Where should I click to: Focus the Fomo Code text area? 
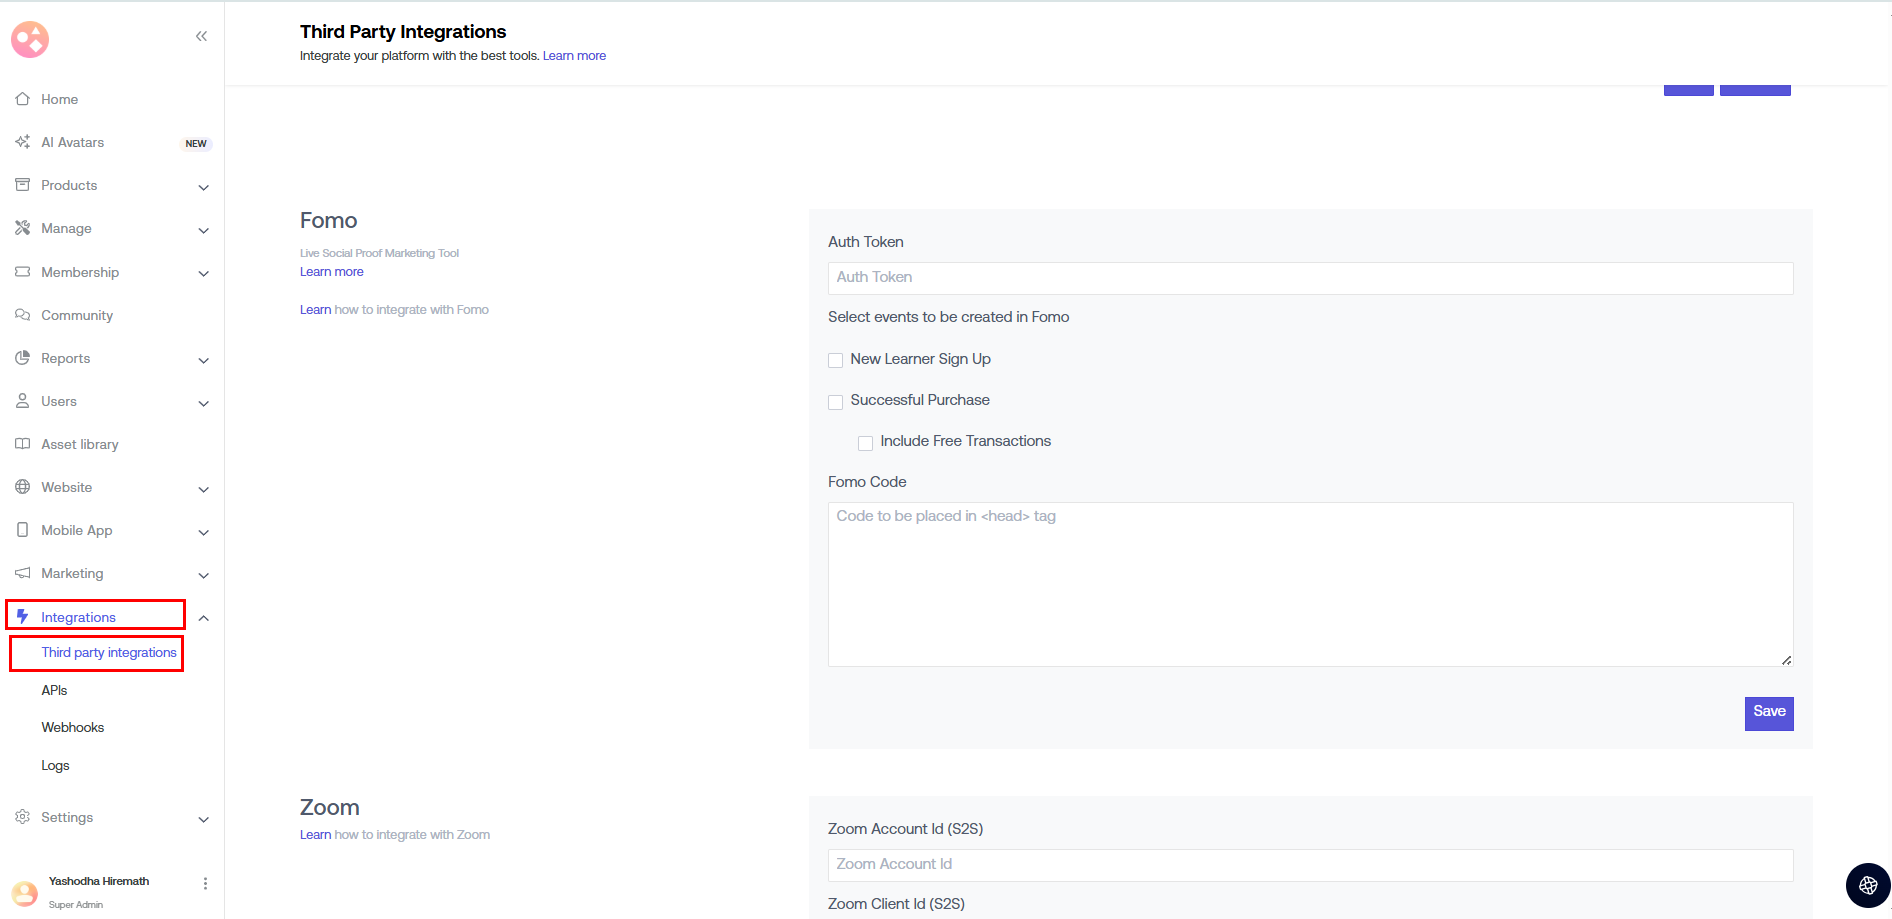pyautogui.click(x=1310, y=585)
